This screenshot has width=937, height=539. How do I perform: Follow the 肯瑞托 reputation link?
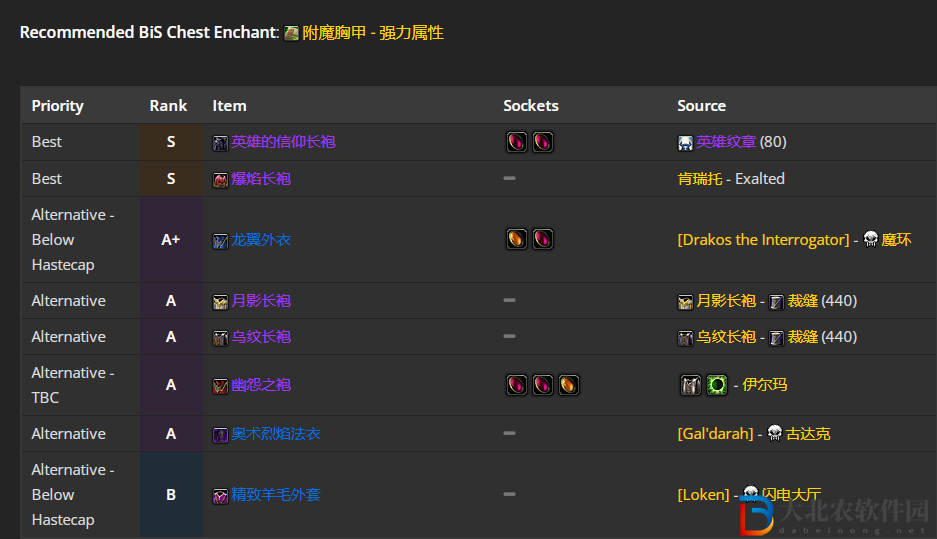coord(700,179)
